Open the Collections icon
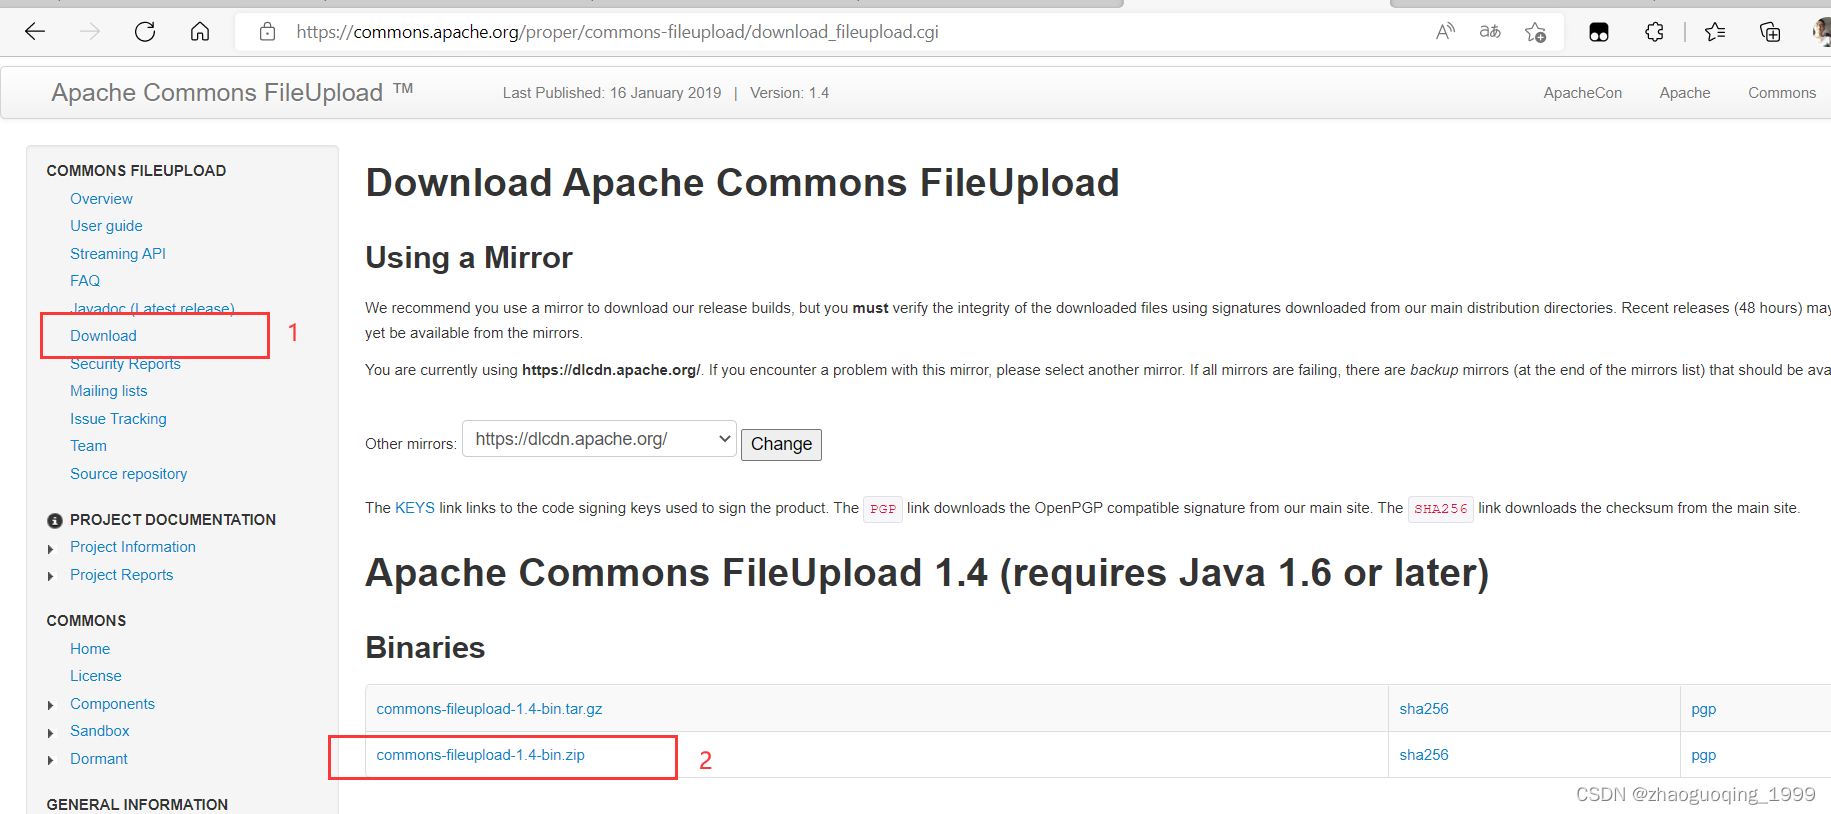1831x814 pixels. tap(1770, 32)
